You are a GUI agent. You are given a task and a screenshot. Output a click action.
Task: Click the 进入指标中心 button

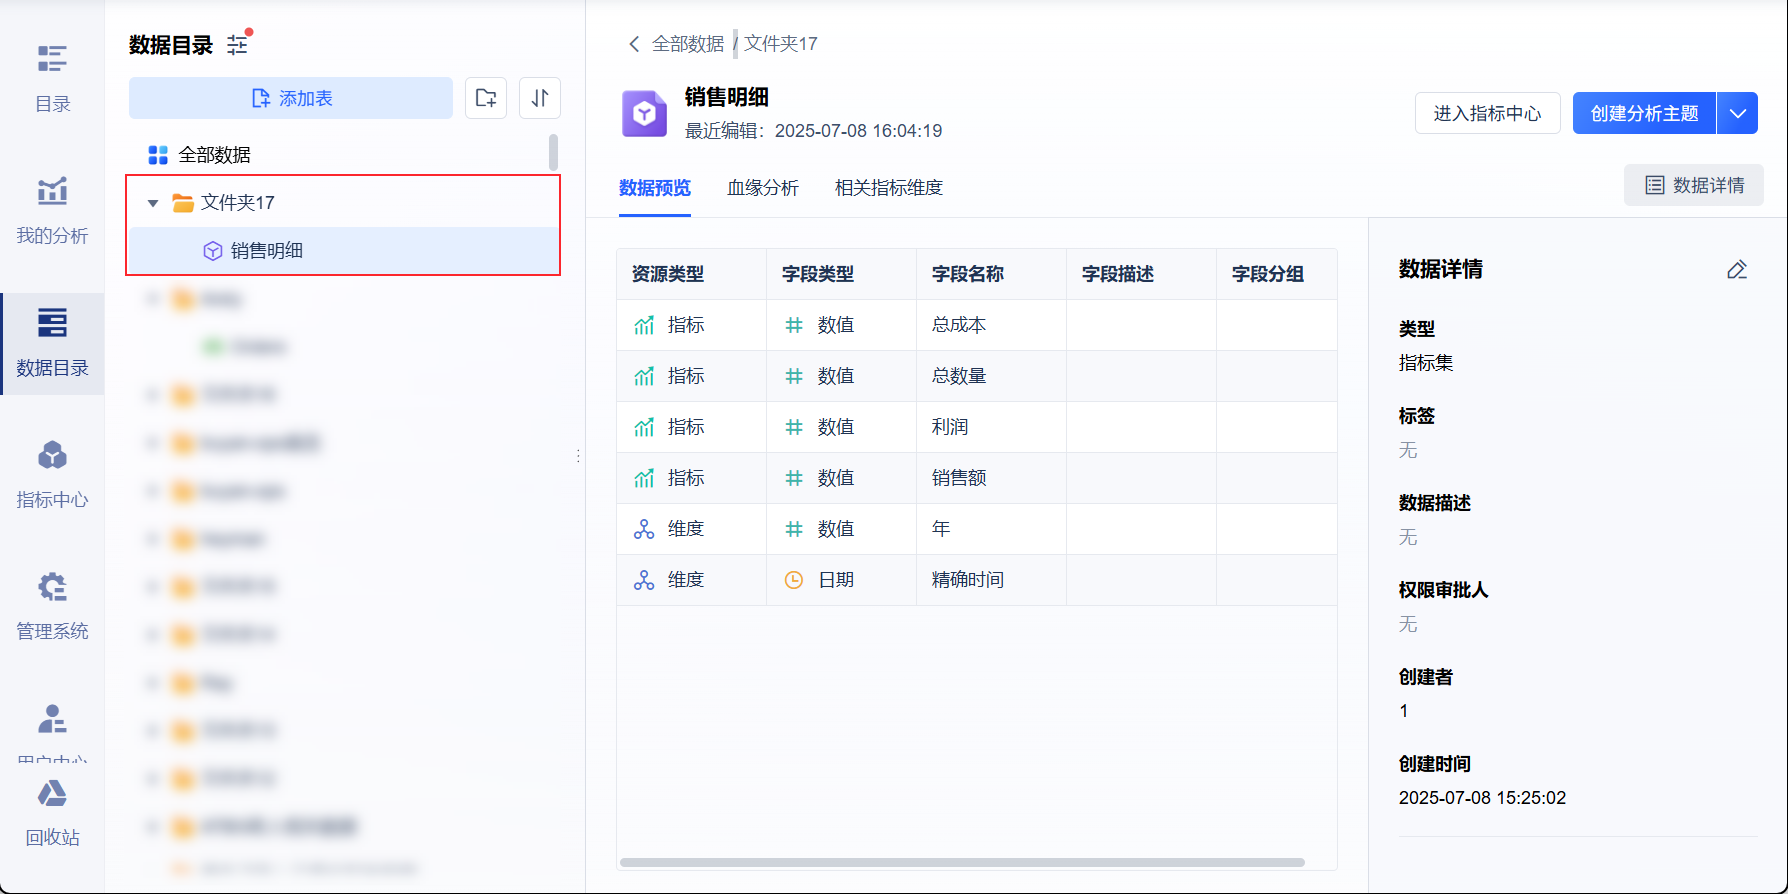pos(1487,113)
